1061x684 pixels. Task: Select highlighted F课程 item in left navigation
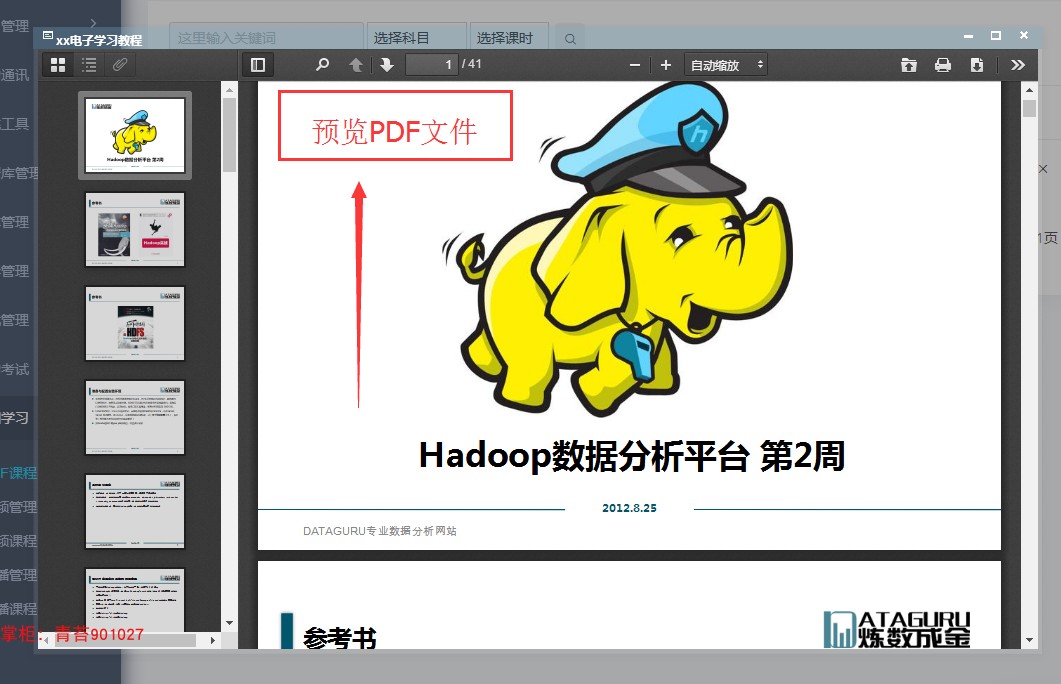pos(19,473)
